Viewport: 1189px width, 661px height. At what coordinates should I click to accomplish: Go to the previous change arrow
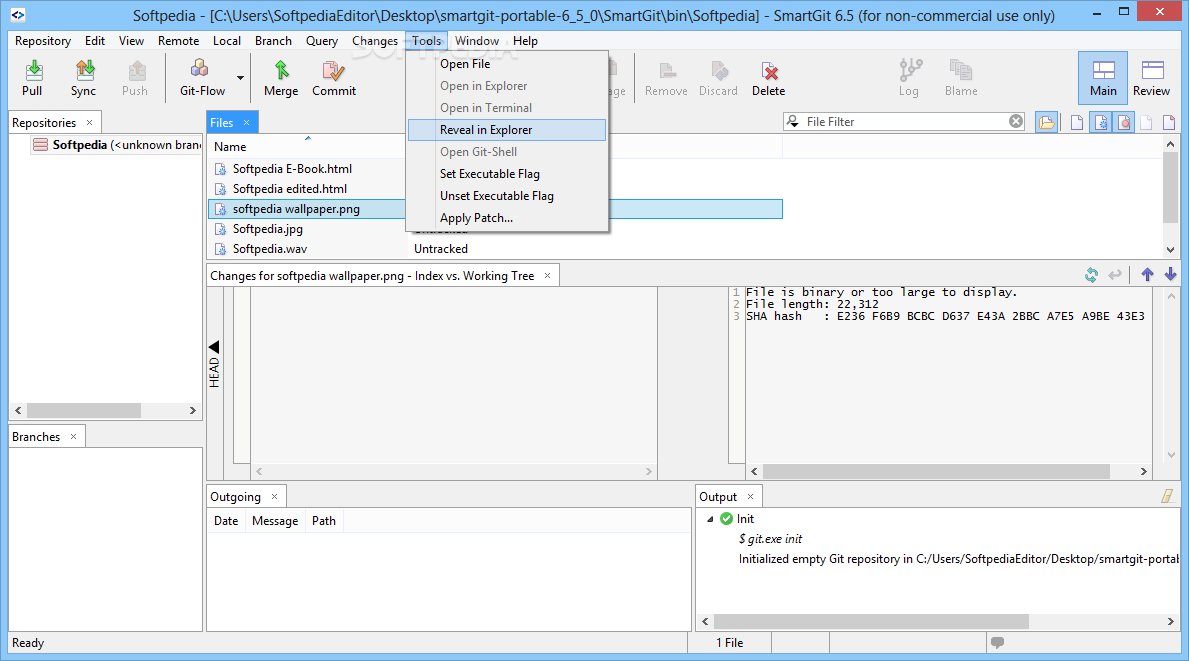(1147, 275)
